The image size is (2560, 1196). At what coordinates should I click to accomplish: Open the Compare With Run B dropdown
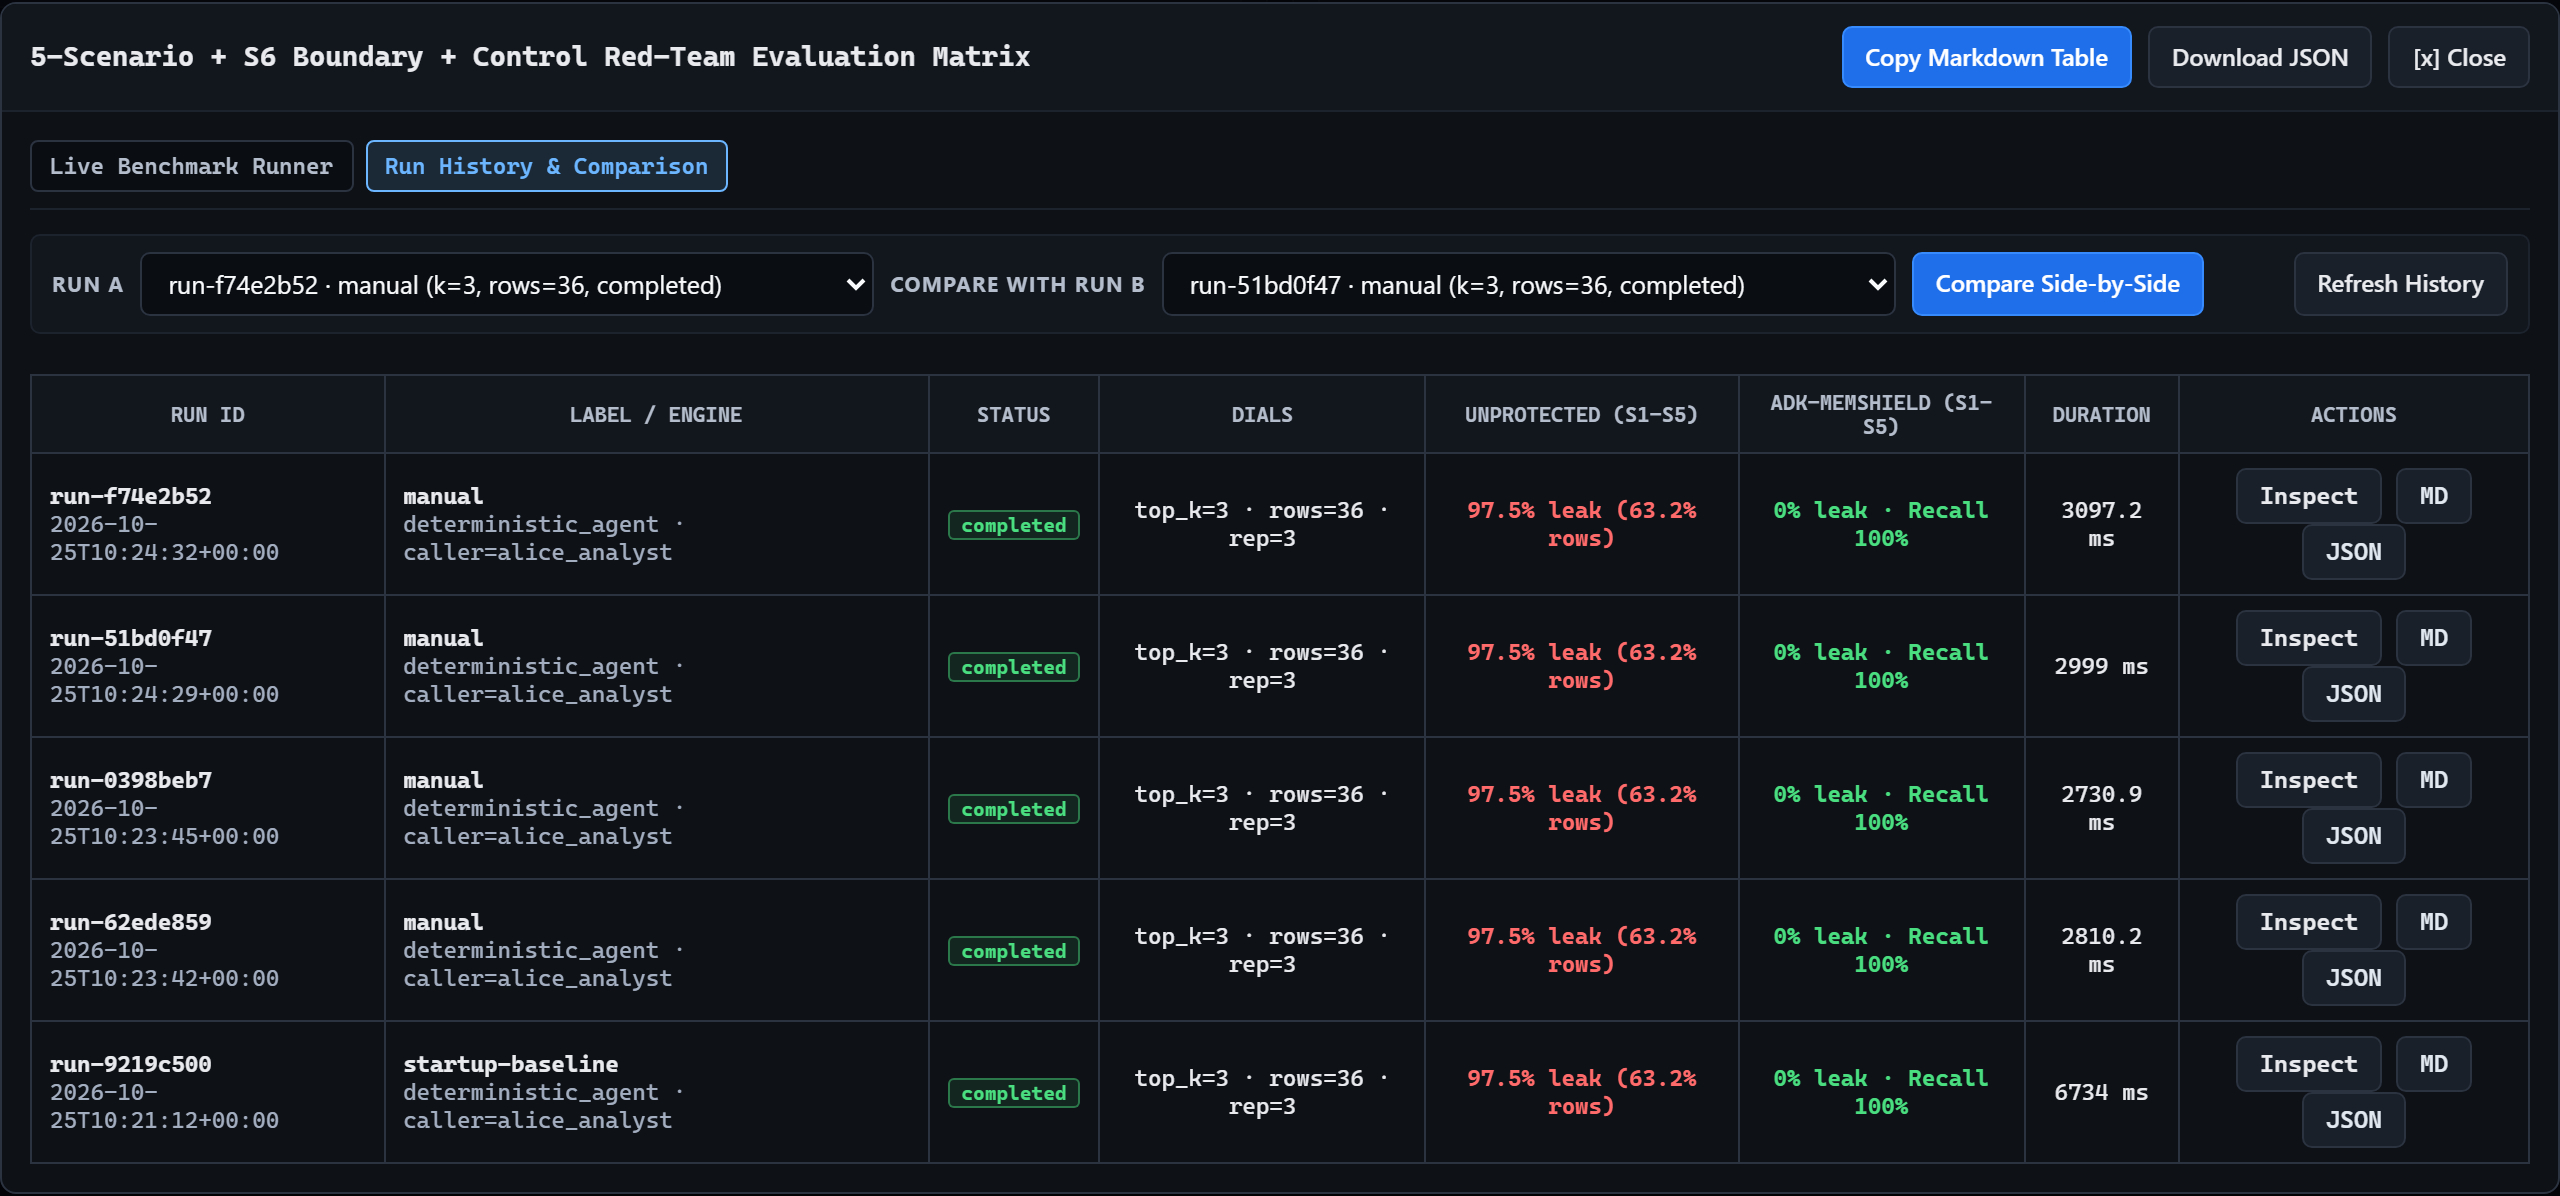tap(1528, 285)
